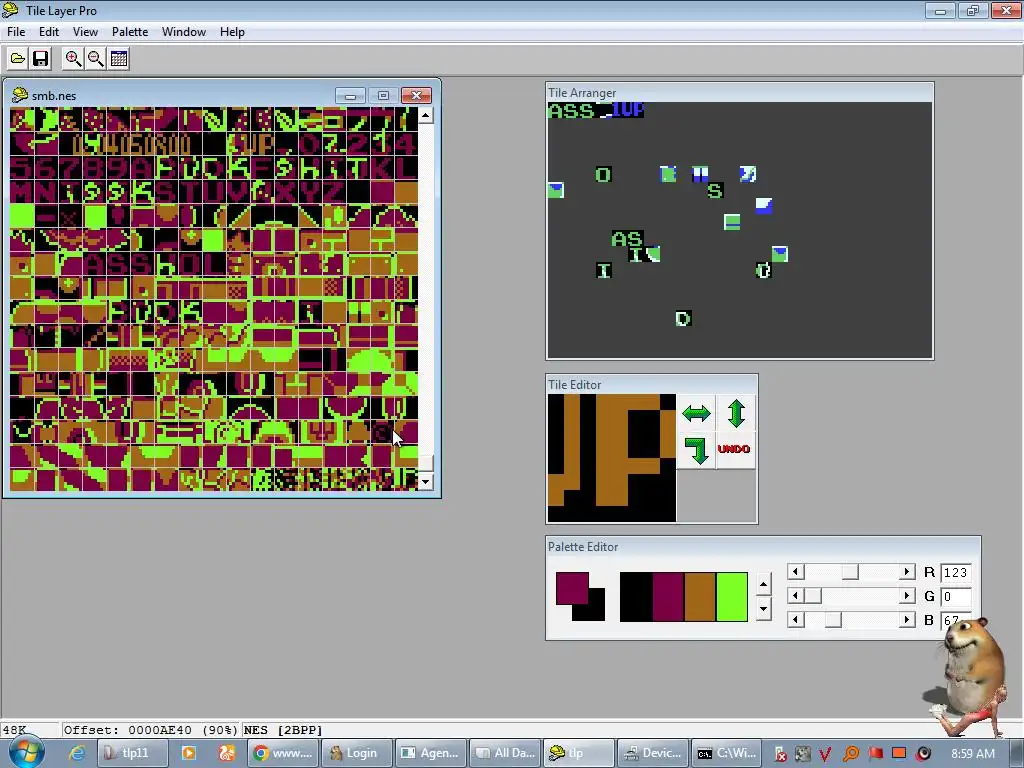1024x768 pixels.
Task: Click palette up arrow stepper
Action: pos(763,584)
